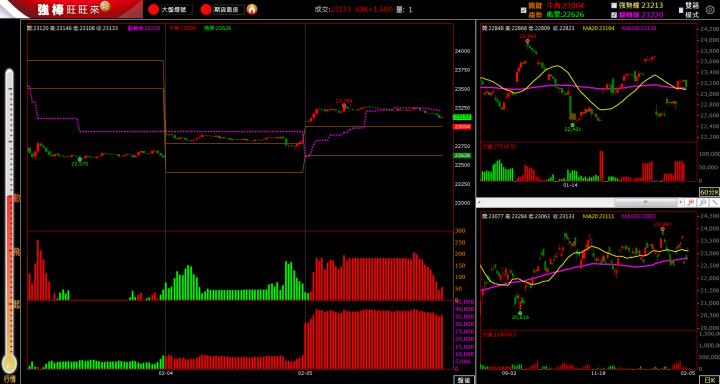This screenshot has height=384, width=720.
Task: Click the red circle beside the futures indicator
Action: [x=206, y=9]
